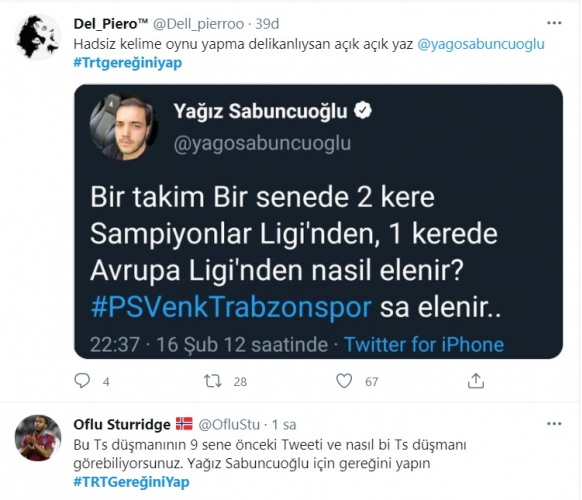Click the 1 sa timestamp on the second tweet
This screenshot has width=582, height=500.
click(284, 425)
